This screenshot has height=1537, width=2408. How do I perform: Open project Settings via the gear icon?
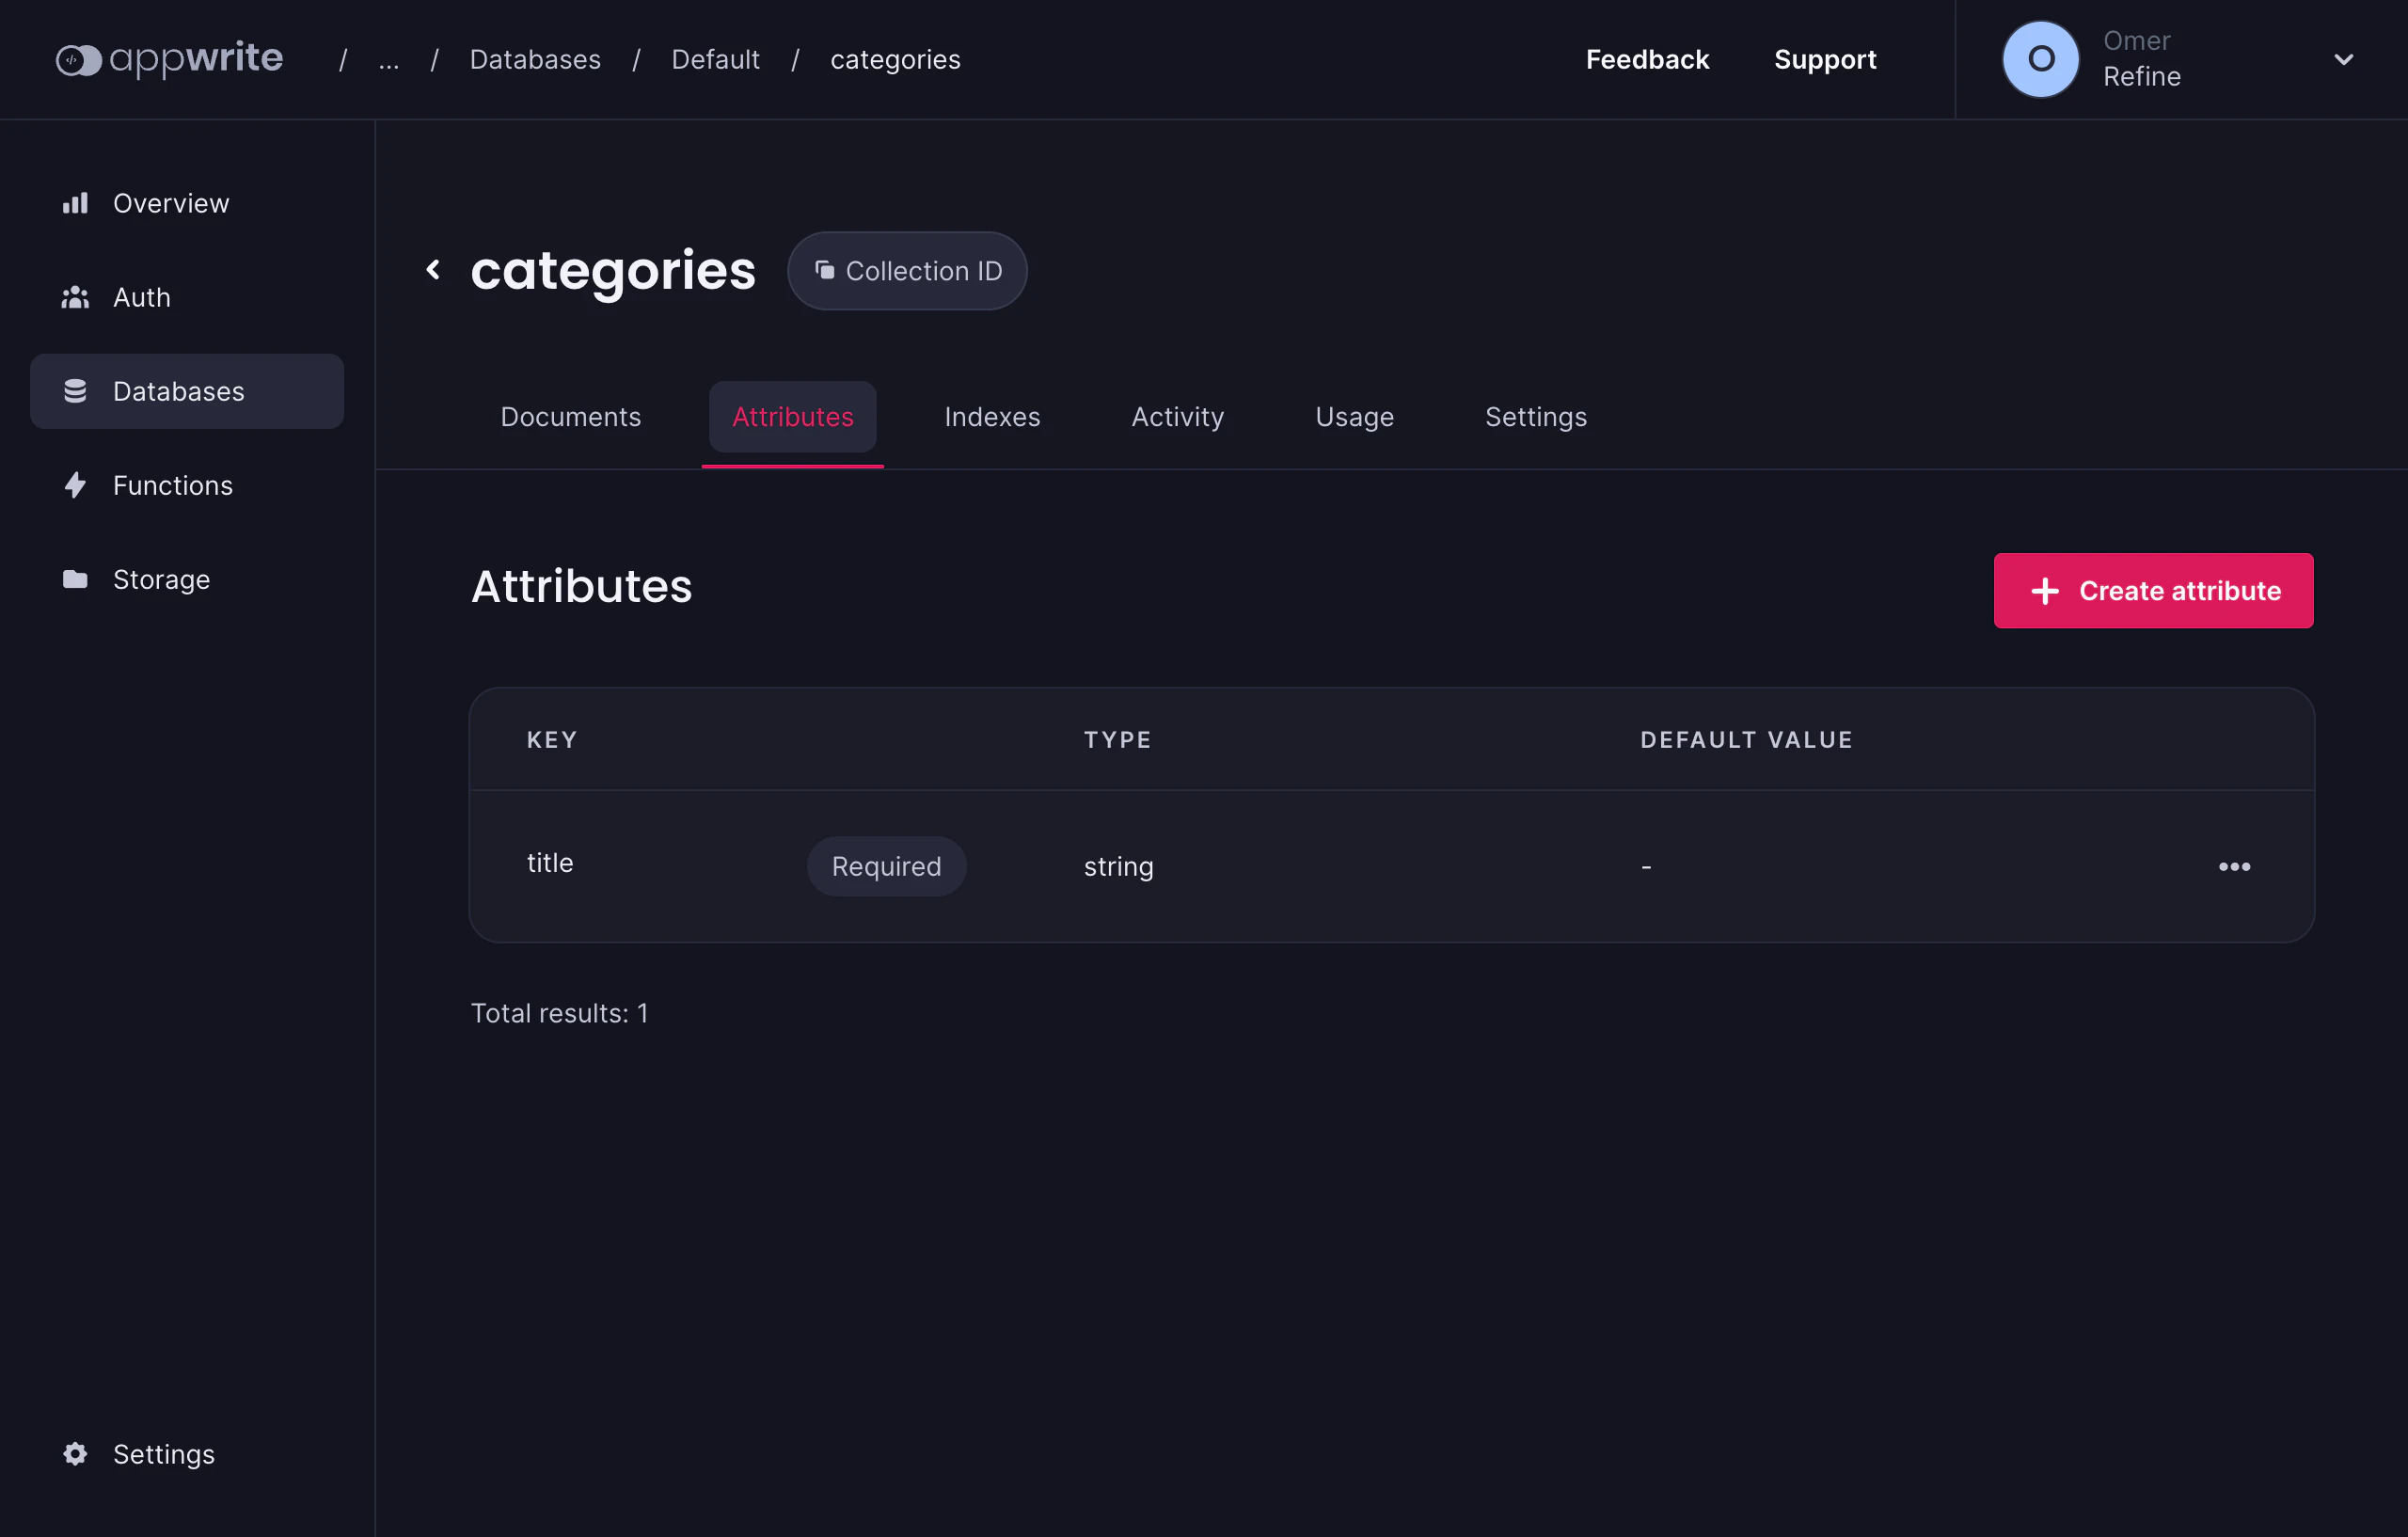point(76,1453)
